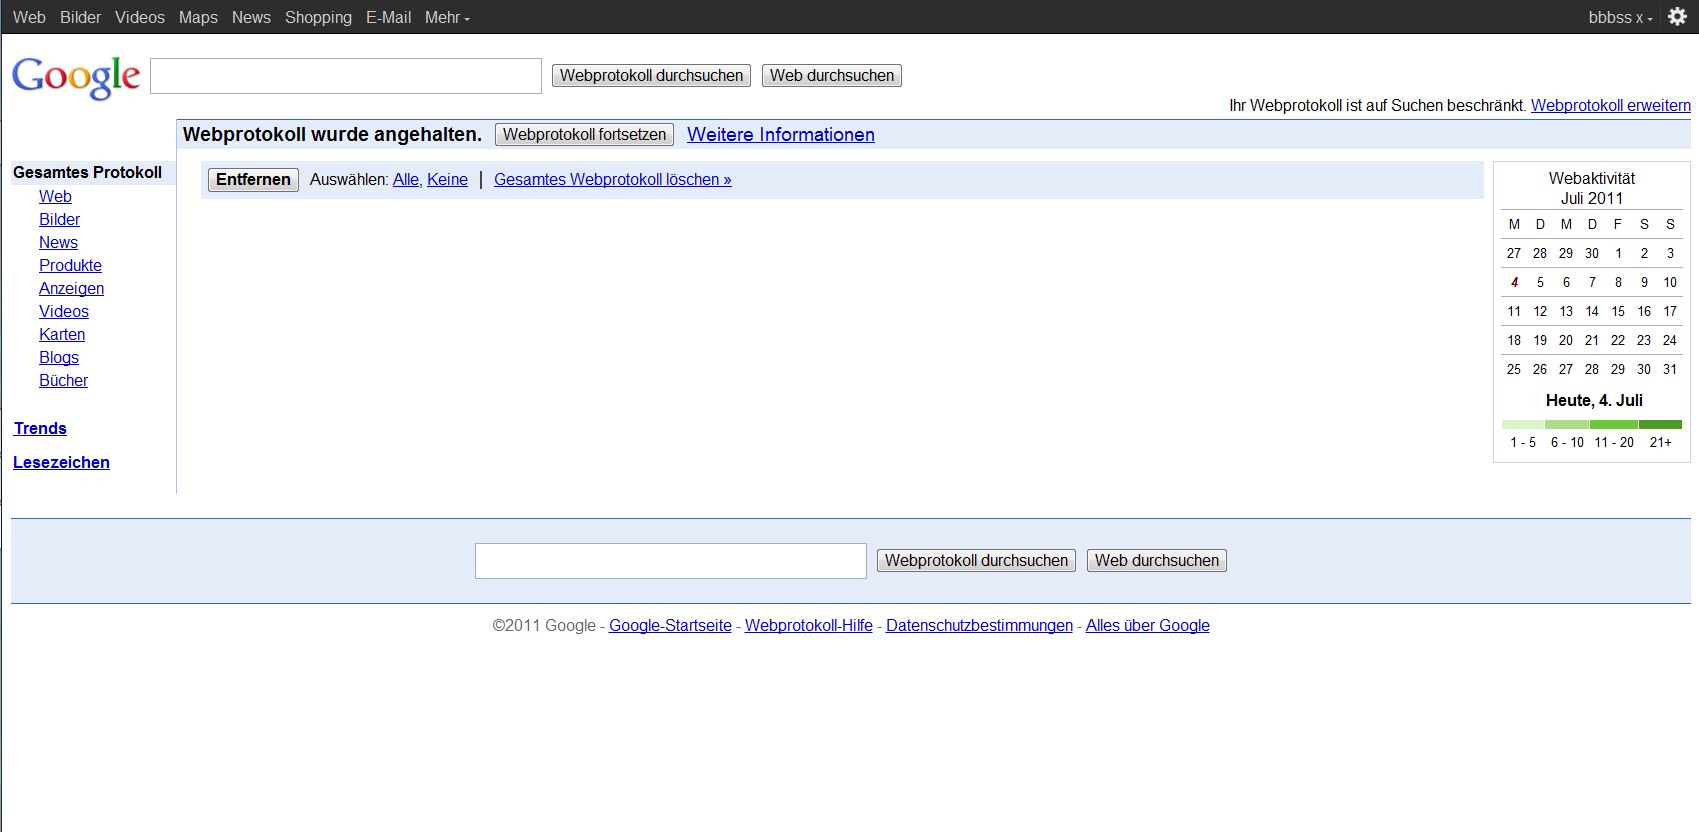
Task: Open the Weitere Informationen link
Action: coord(780,135)
